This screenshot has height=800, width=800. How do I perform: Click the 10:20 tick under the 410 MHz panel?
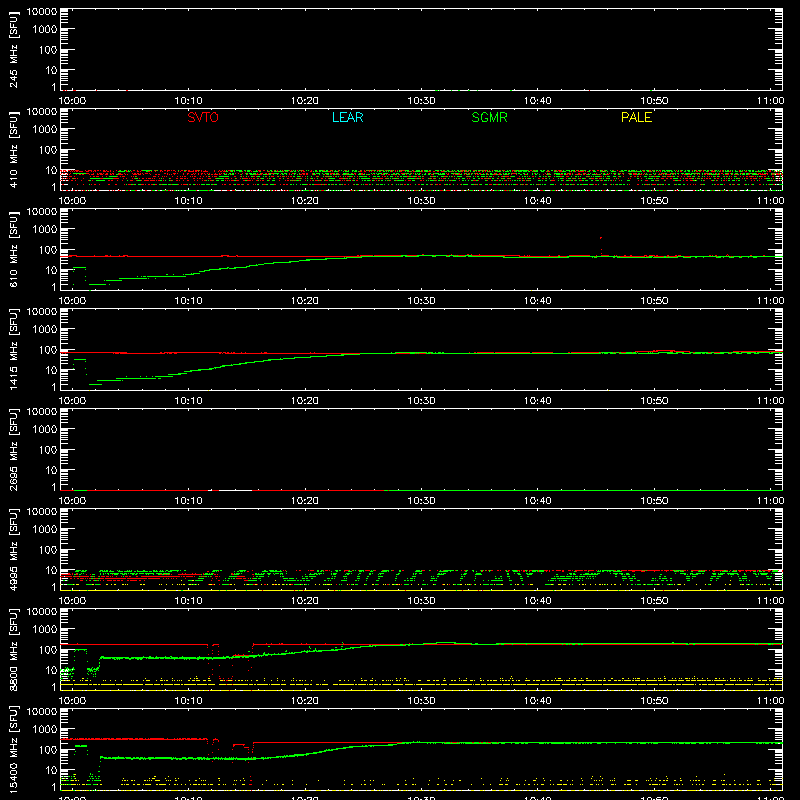tap(305, 201)
